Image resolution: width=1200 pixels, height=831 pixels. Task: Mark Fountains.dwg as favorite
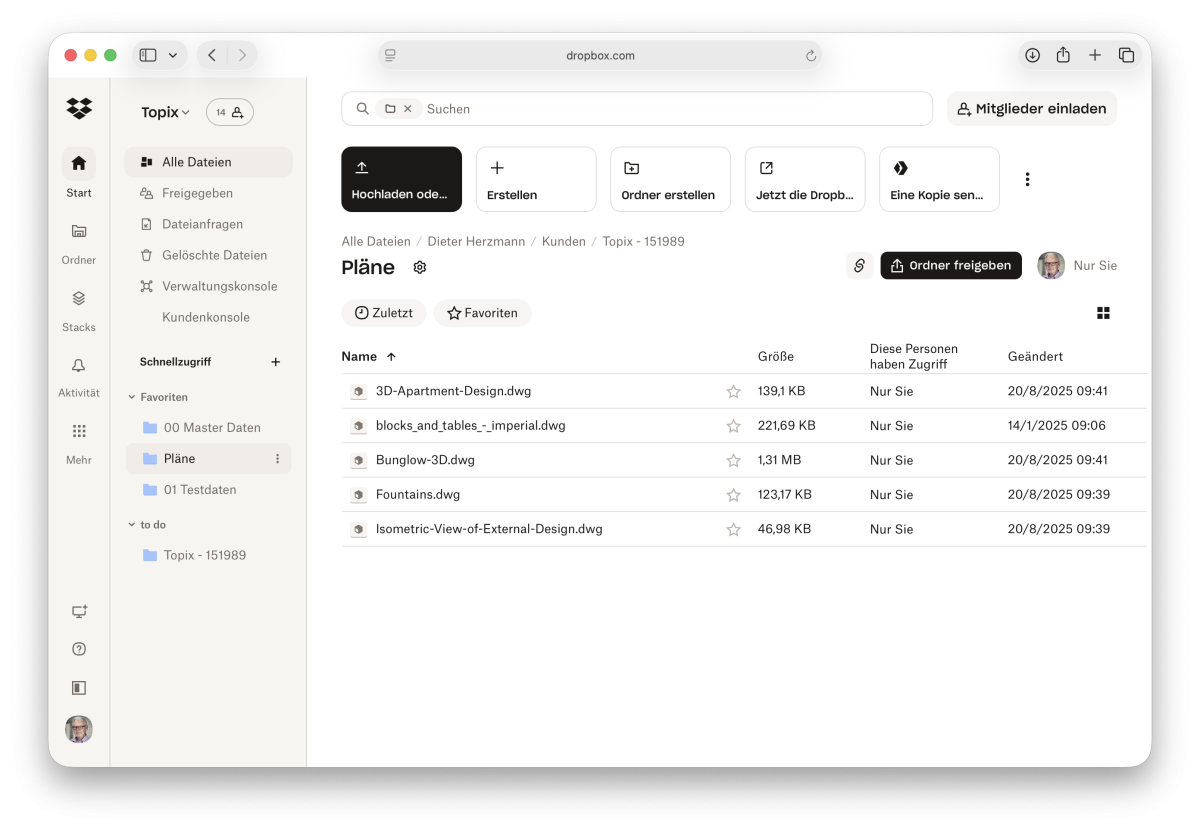click(733, 495)
